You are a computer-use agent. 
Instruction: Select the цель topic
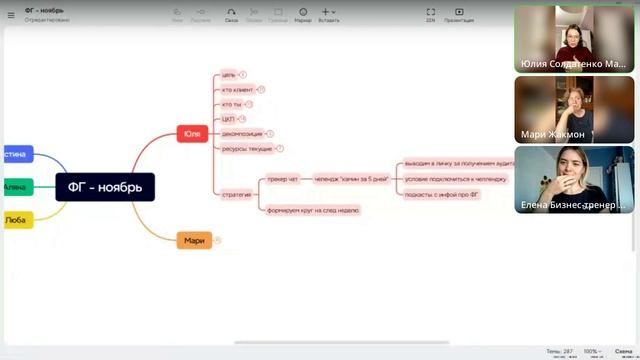(229, 75)
